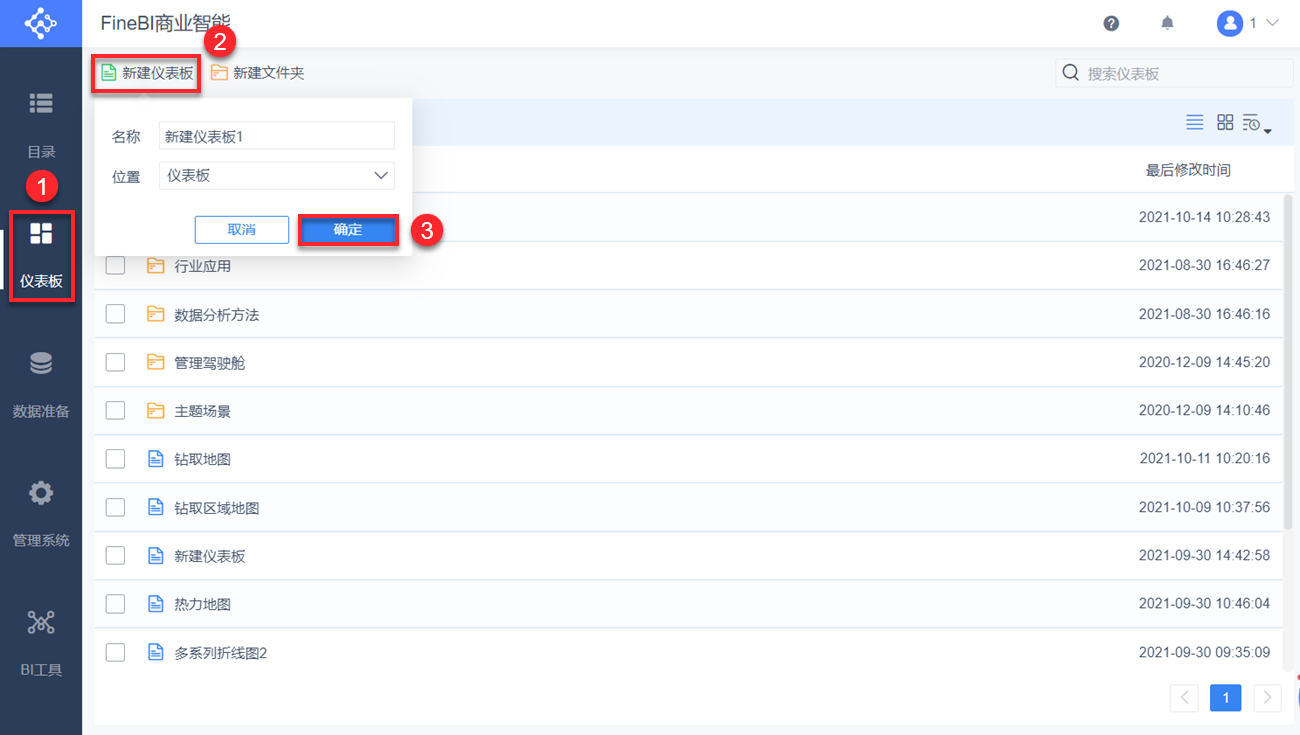Tick the checkbox for 热力地图
The height and width of the screenshot is (735, 1300).
115,604
